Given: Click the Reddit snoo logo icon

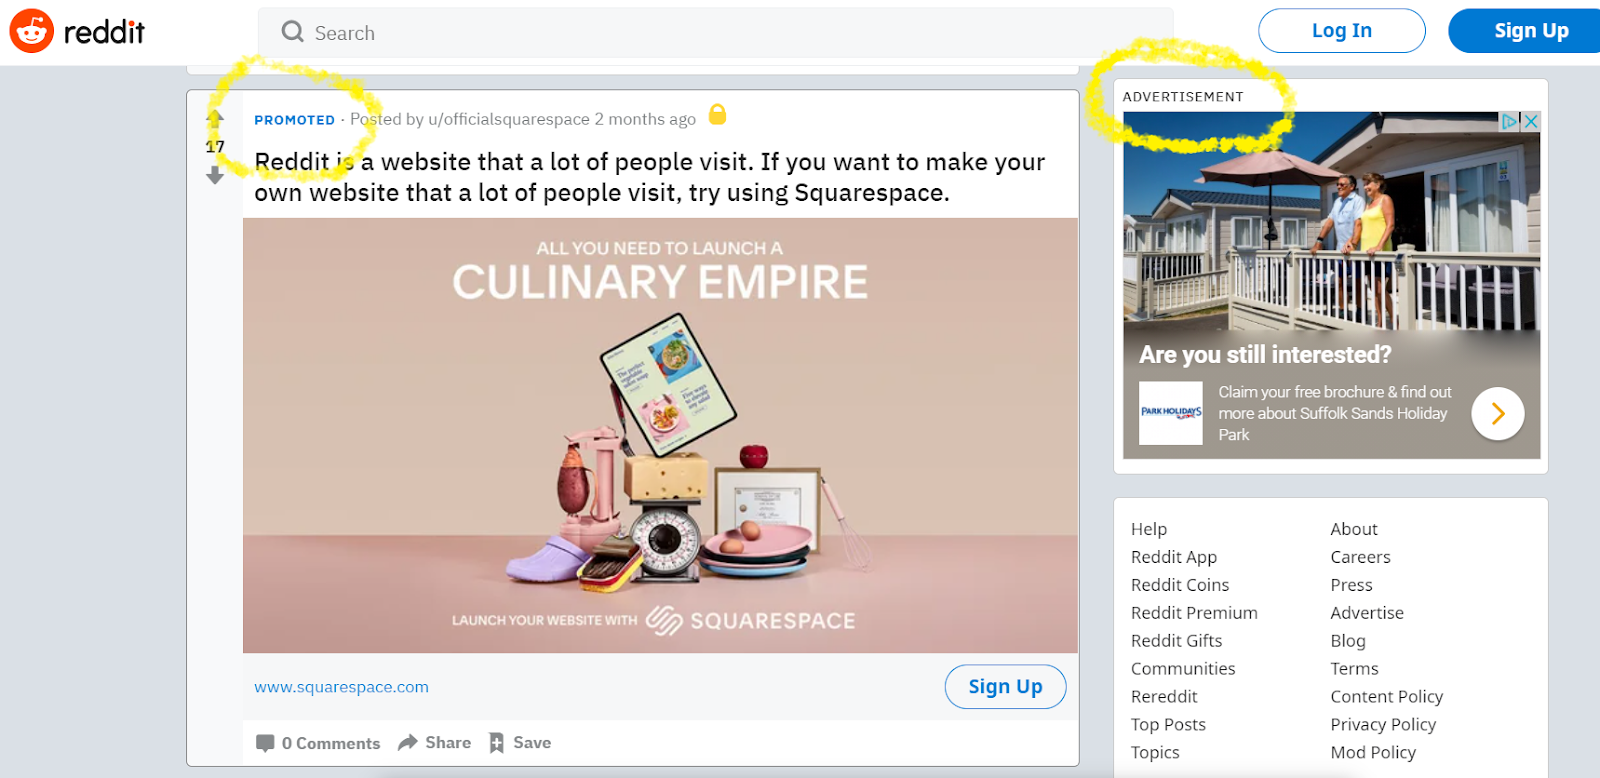Looking at the screenshot, I should 31,31.
